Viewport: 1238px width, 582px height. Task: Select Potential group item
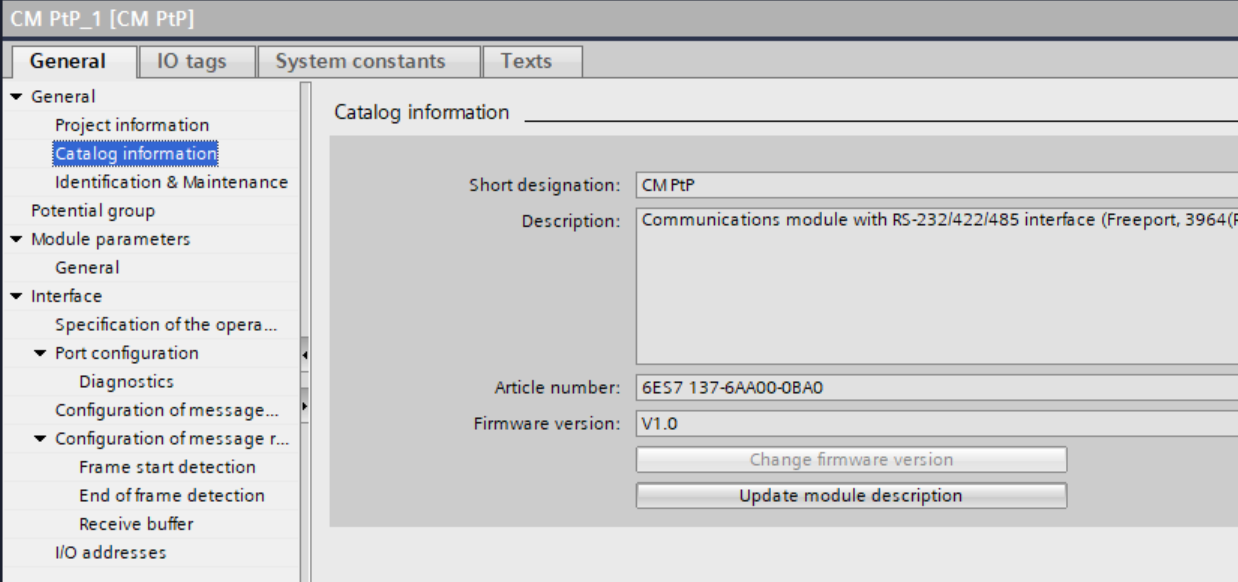point(93,211)
